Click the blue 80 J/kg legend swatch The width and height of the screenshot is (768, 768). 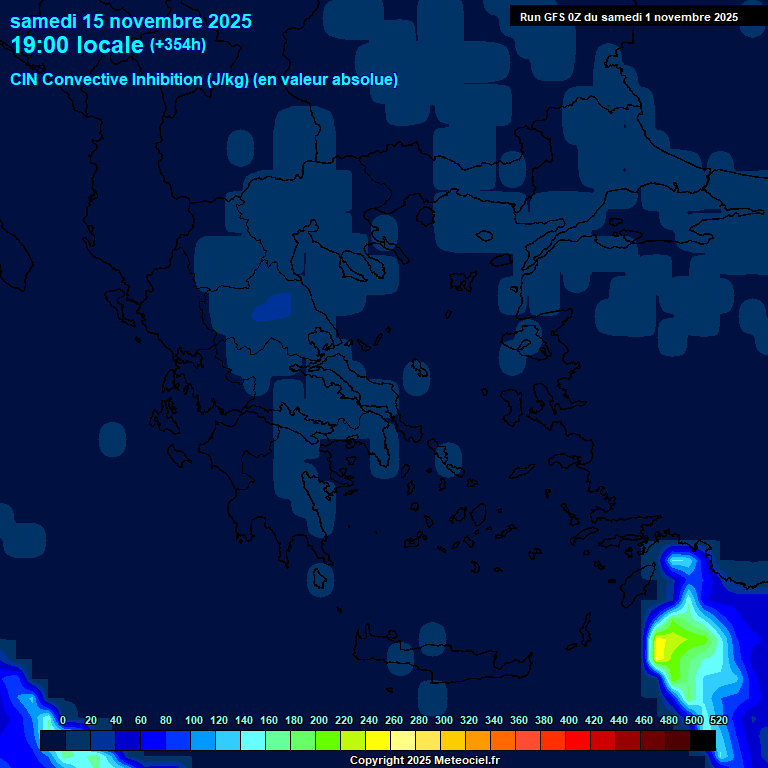(x=178, y=741)
